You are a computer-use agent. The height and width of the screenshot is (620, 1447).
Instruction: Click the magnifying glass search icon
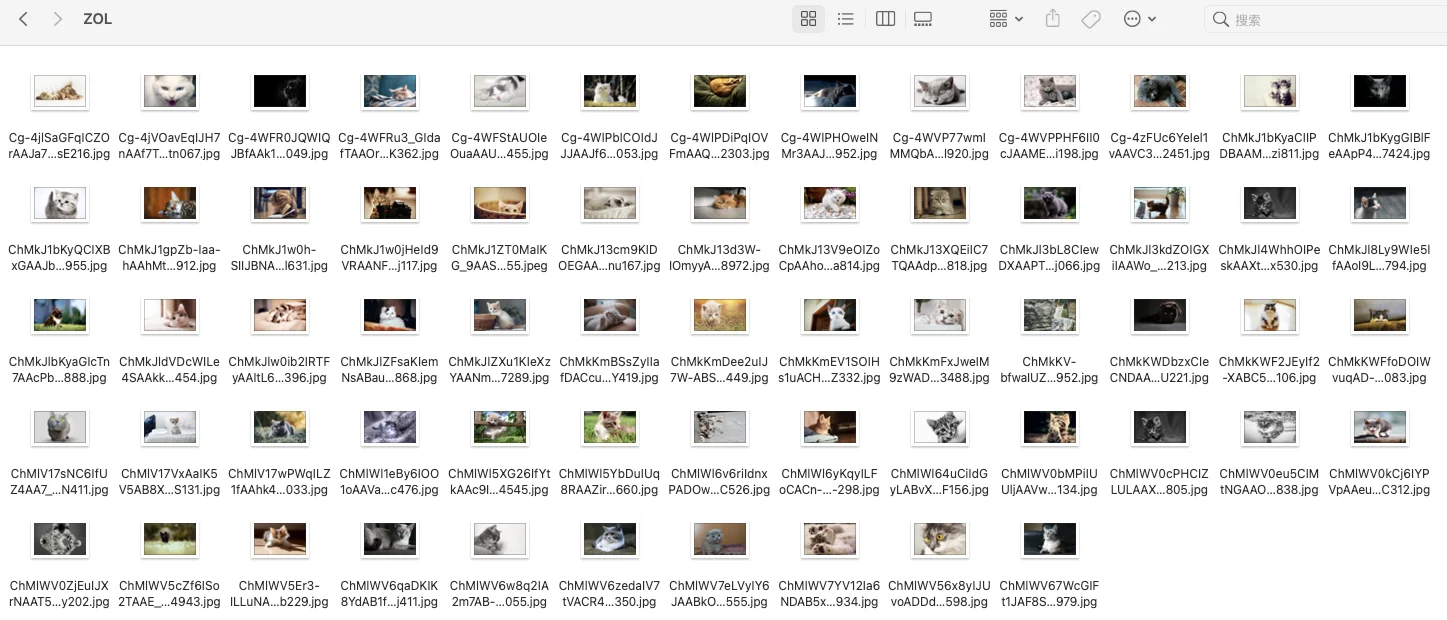1220,19
